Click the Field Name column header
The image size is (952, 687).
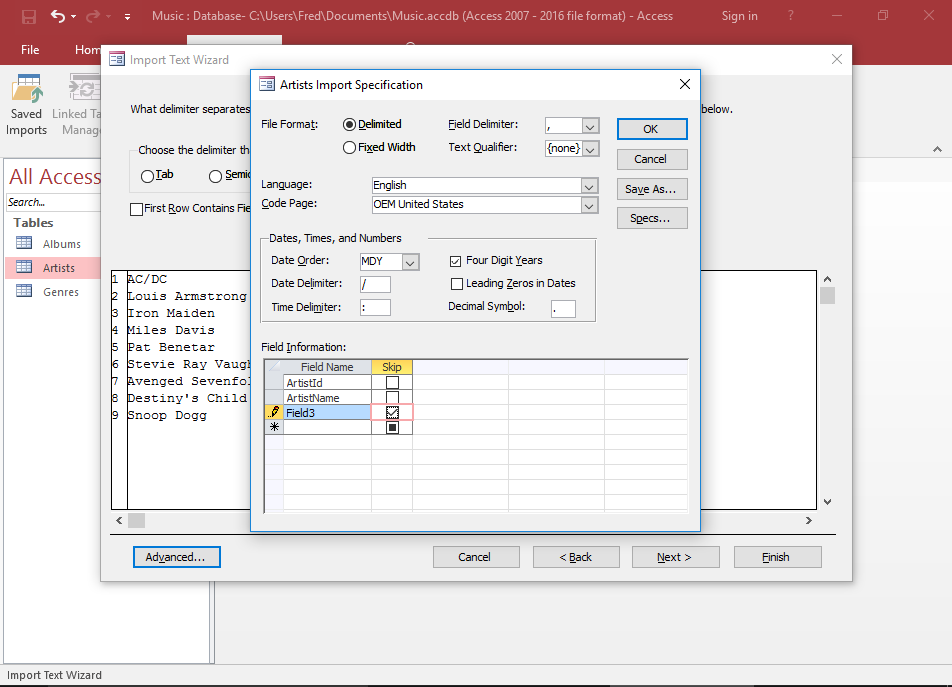(x=327, y=367)
